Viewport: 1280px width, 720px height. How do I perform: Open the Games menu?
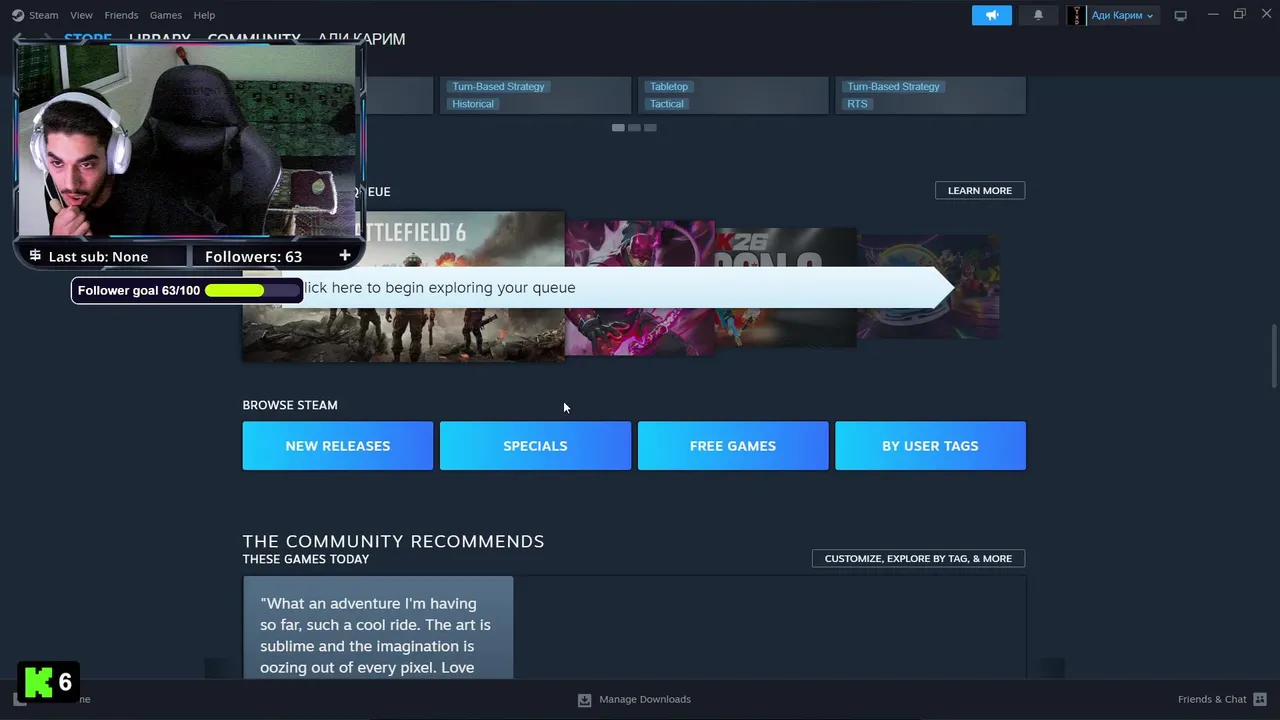coord(165,15)
